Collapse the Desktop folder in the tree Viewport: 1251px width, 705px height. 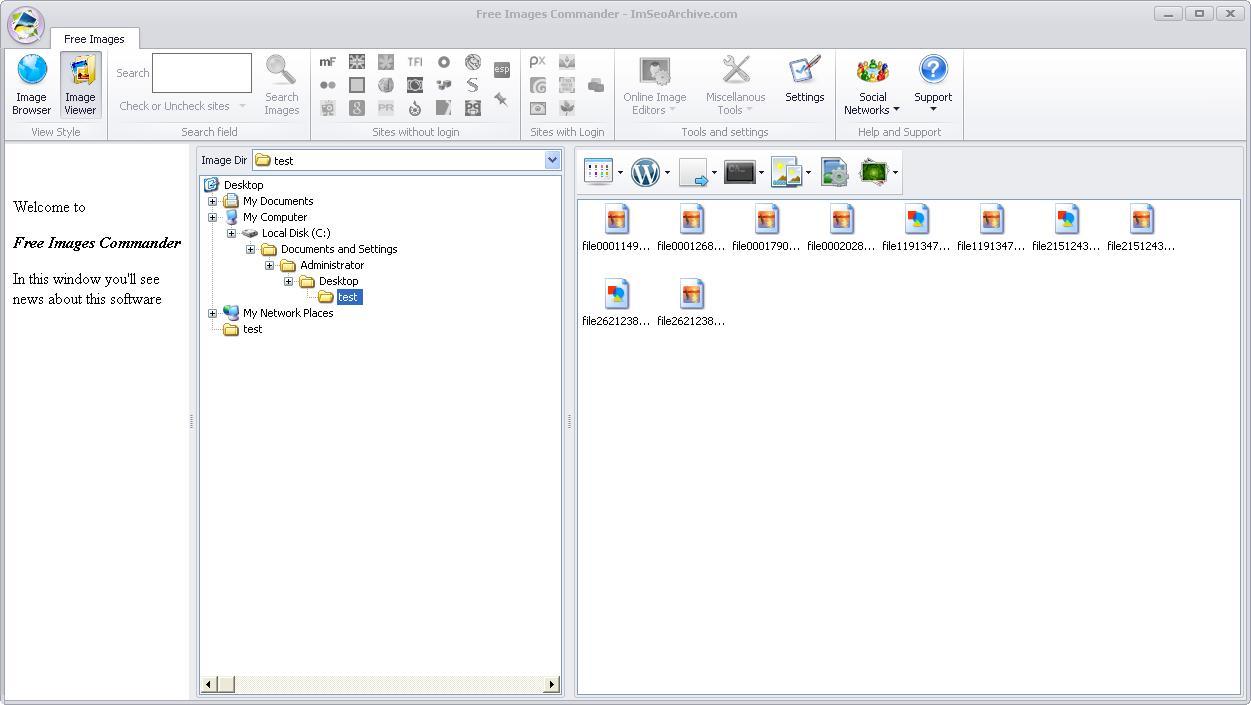(288, 281)
